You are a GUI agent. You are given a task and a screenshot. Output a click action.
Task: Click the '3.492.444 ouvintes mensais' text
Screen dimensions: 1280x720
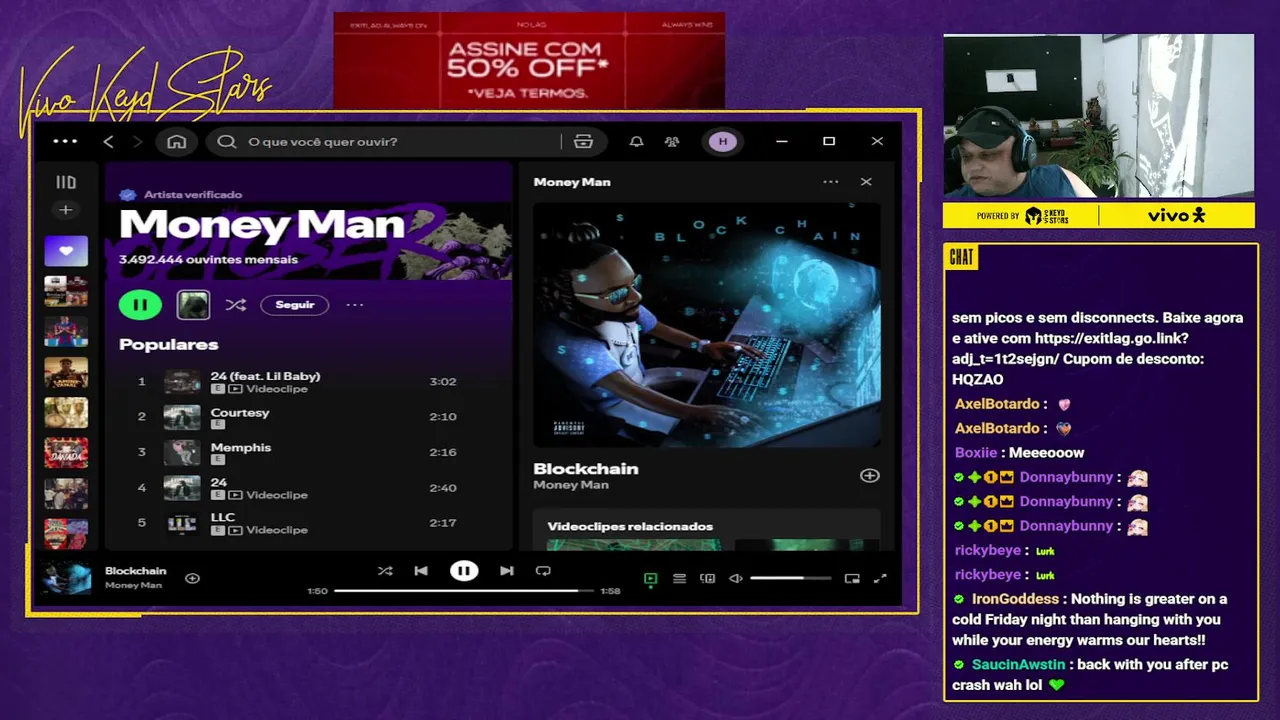208,259
